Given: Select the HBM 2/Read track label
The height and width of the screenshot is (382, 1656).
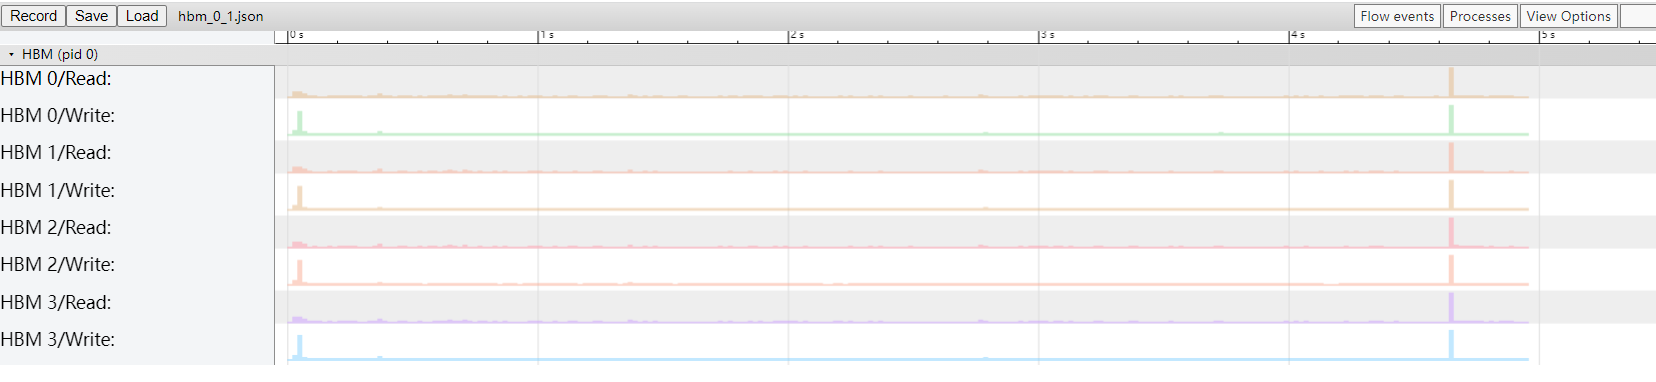Looking at the screenshot, I should (56, 228).
